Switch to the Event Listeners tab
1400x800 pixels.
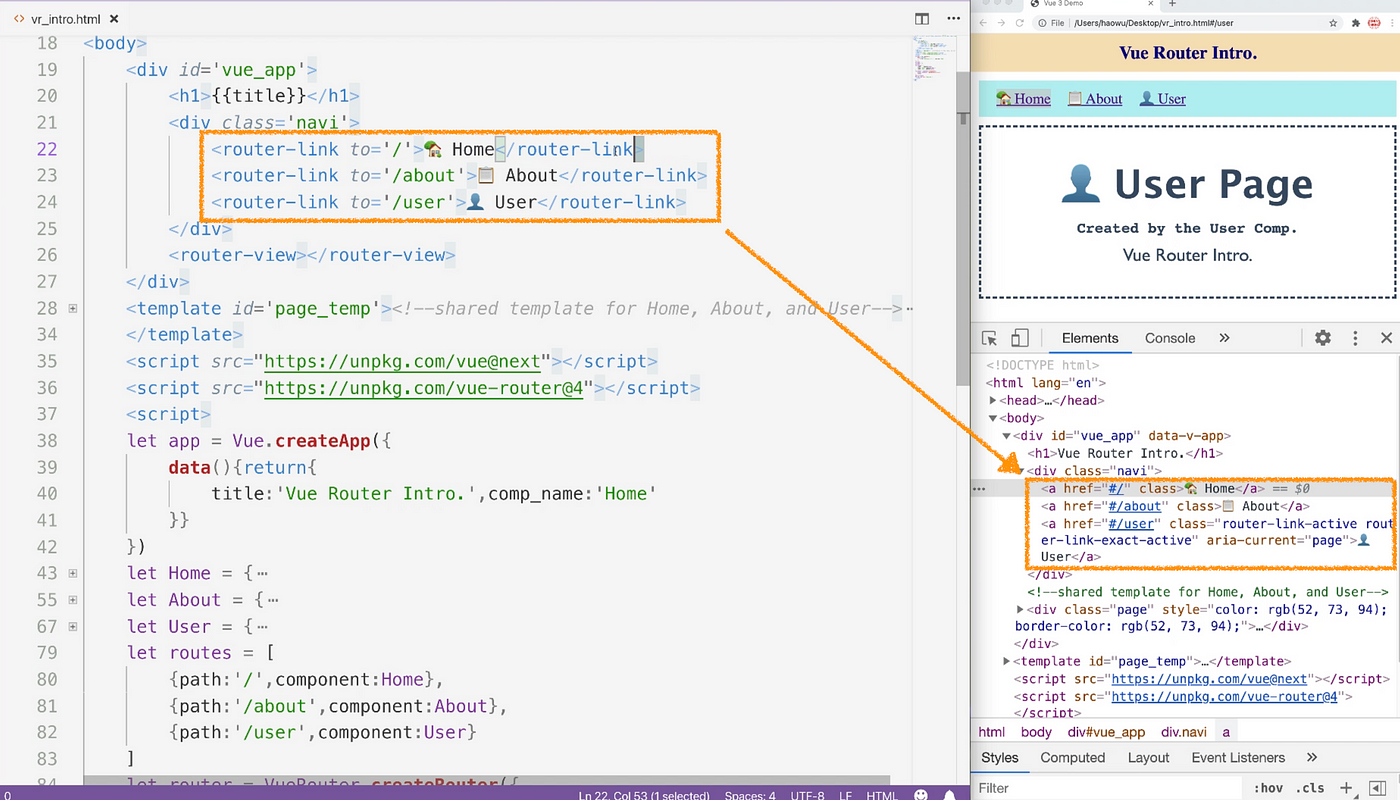click(x=1238, y=757)
